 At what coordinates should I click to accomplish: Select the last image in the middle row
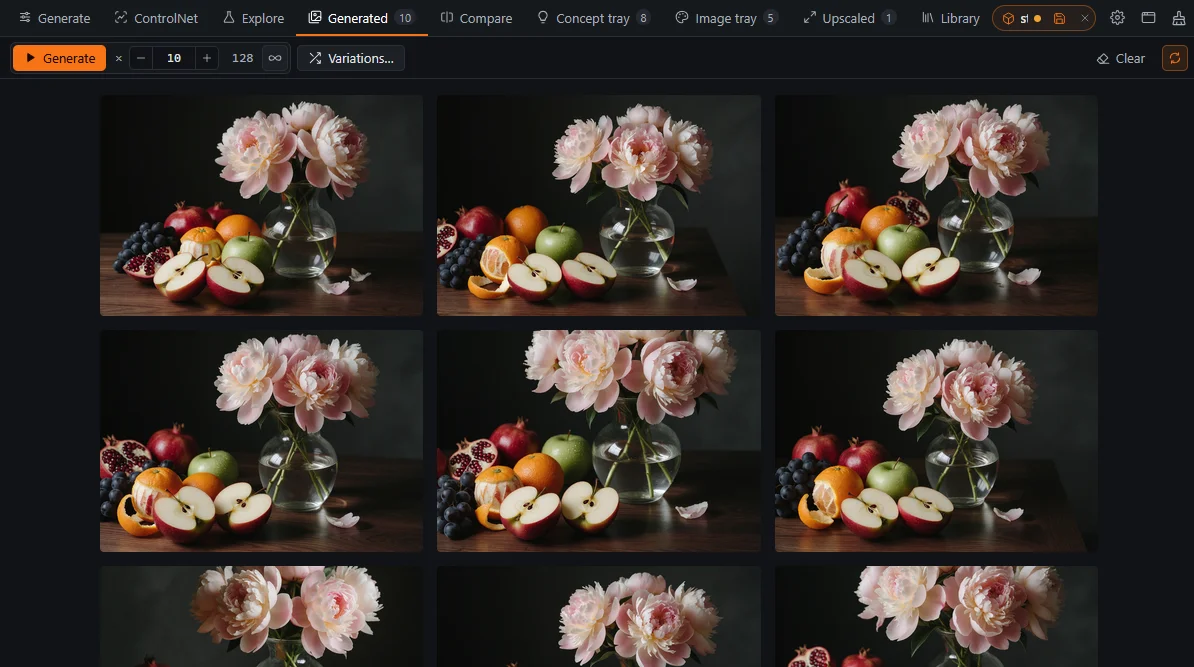point(936,441)
